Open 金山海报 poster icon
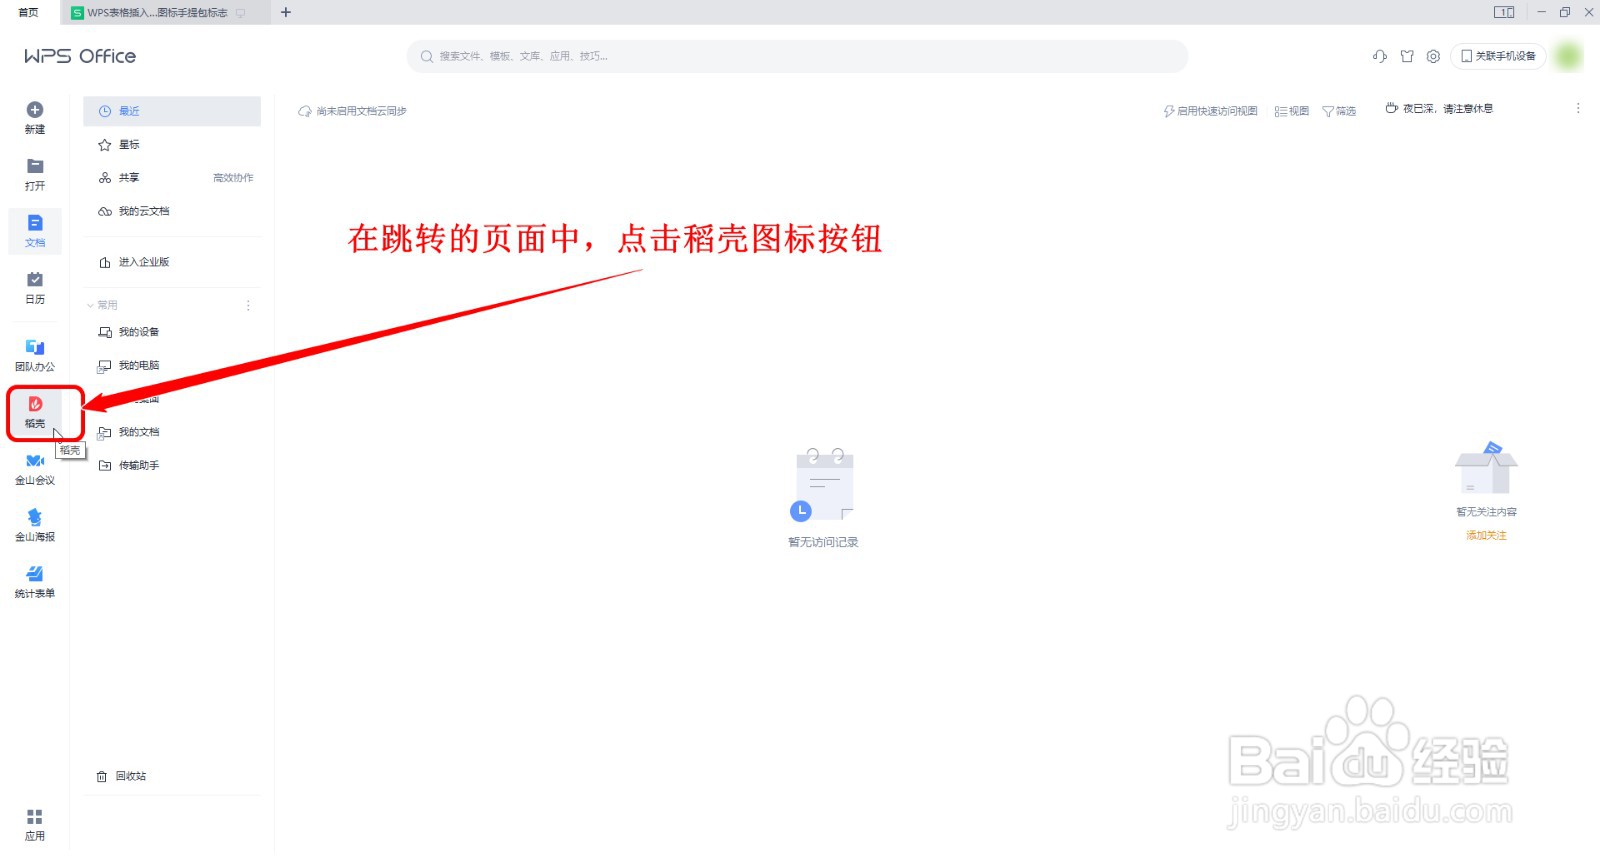Image resolution: width=1600 pixels, height=866 pixels. pos(35,517)
